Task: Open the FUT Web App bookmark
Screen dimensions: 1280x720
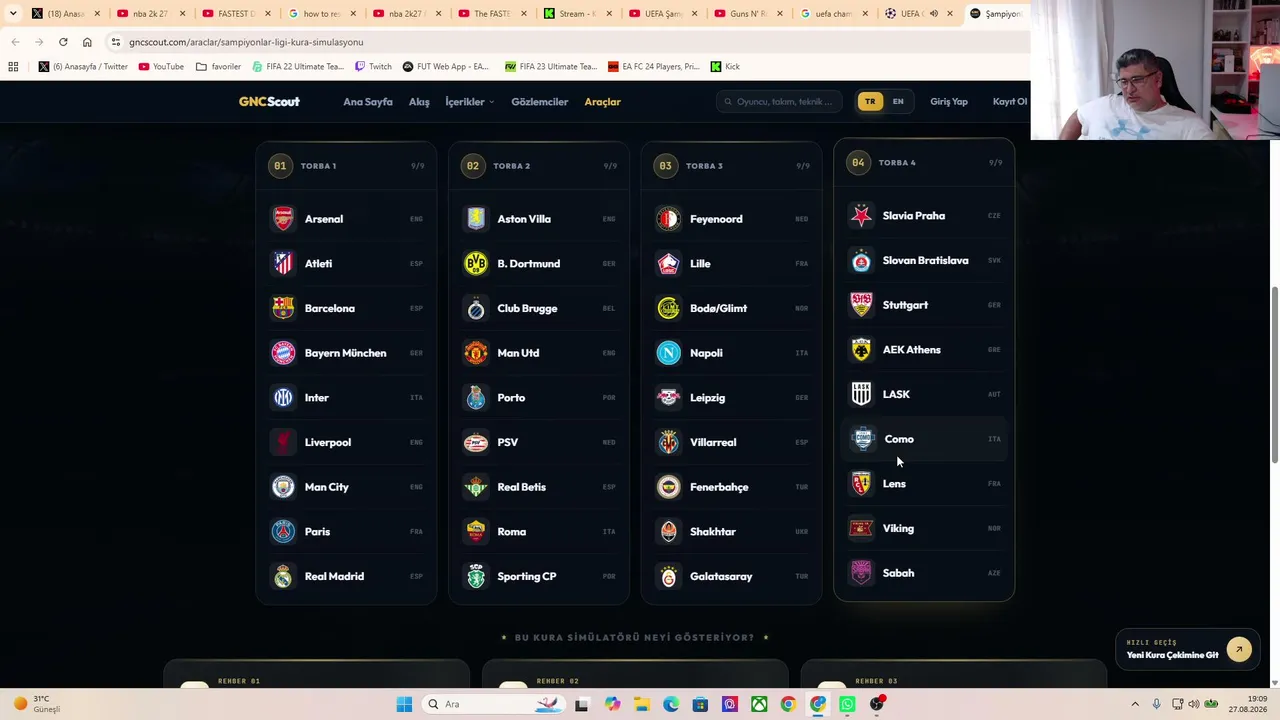Action: point(445,67)
